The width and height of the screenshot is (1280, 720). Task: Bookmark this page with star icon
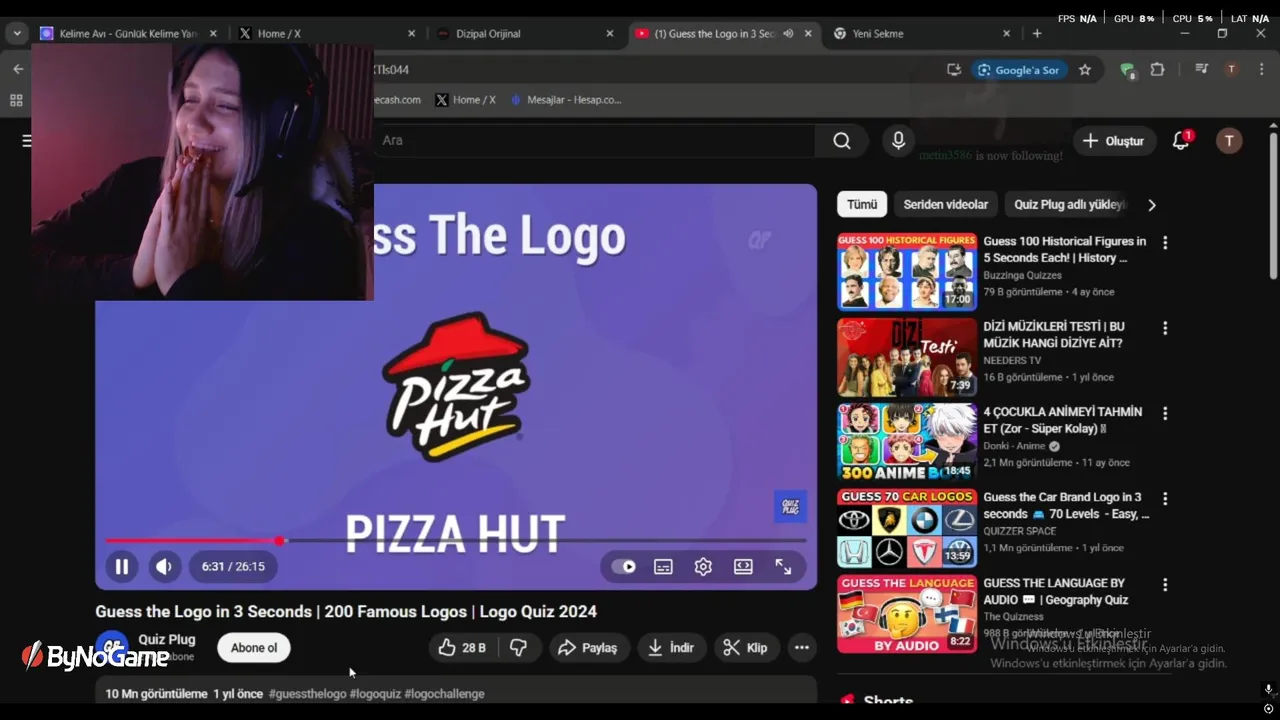(x=1085, y=69)
